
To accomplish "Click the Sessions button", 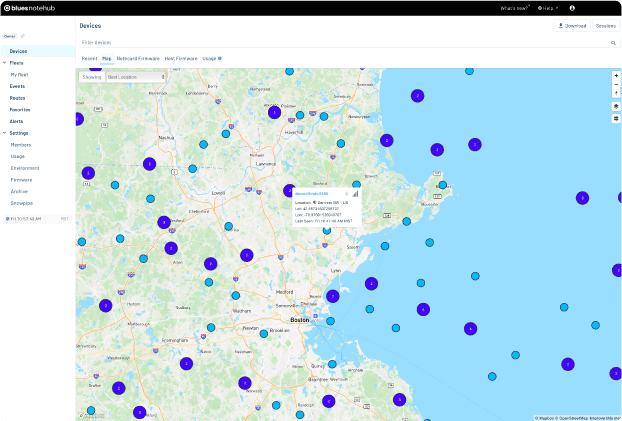I will 605,25.
